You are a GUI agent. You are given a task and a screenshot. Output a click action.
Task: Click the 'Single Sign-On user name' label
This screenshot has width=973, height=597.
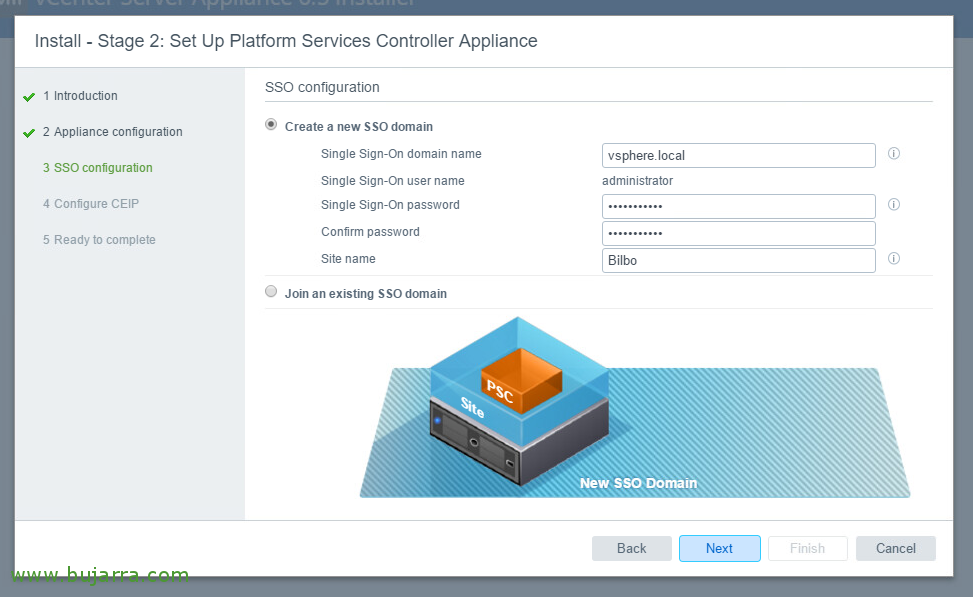click(x=393, y=181)
